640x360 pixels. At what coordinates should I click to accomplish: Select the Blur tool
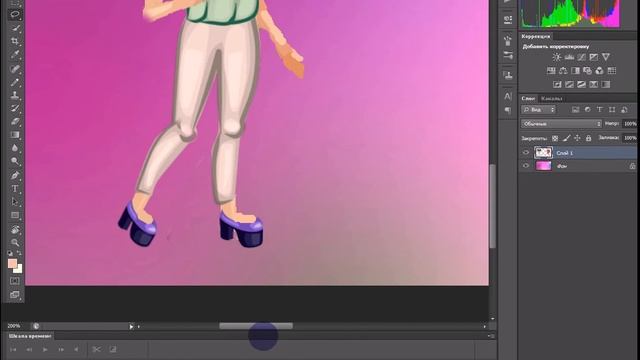[15, 148]
